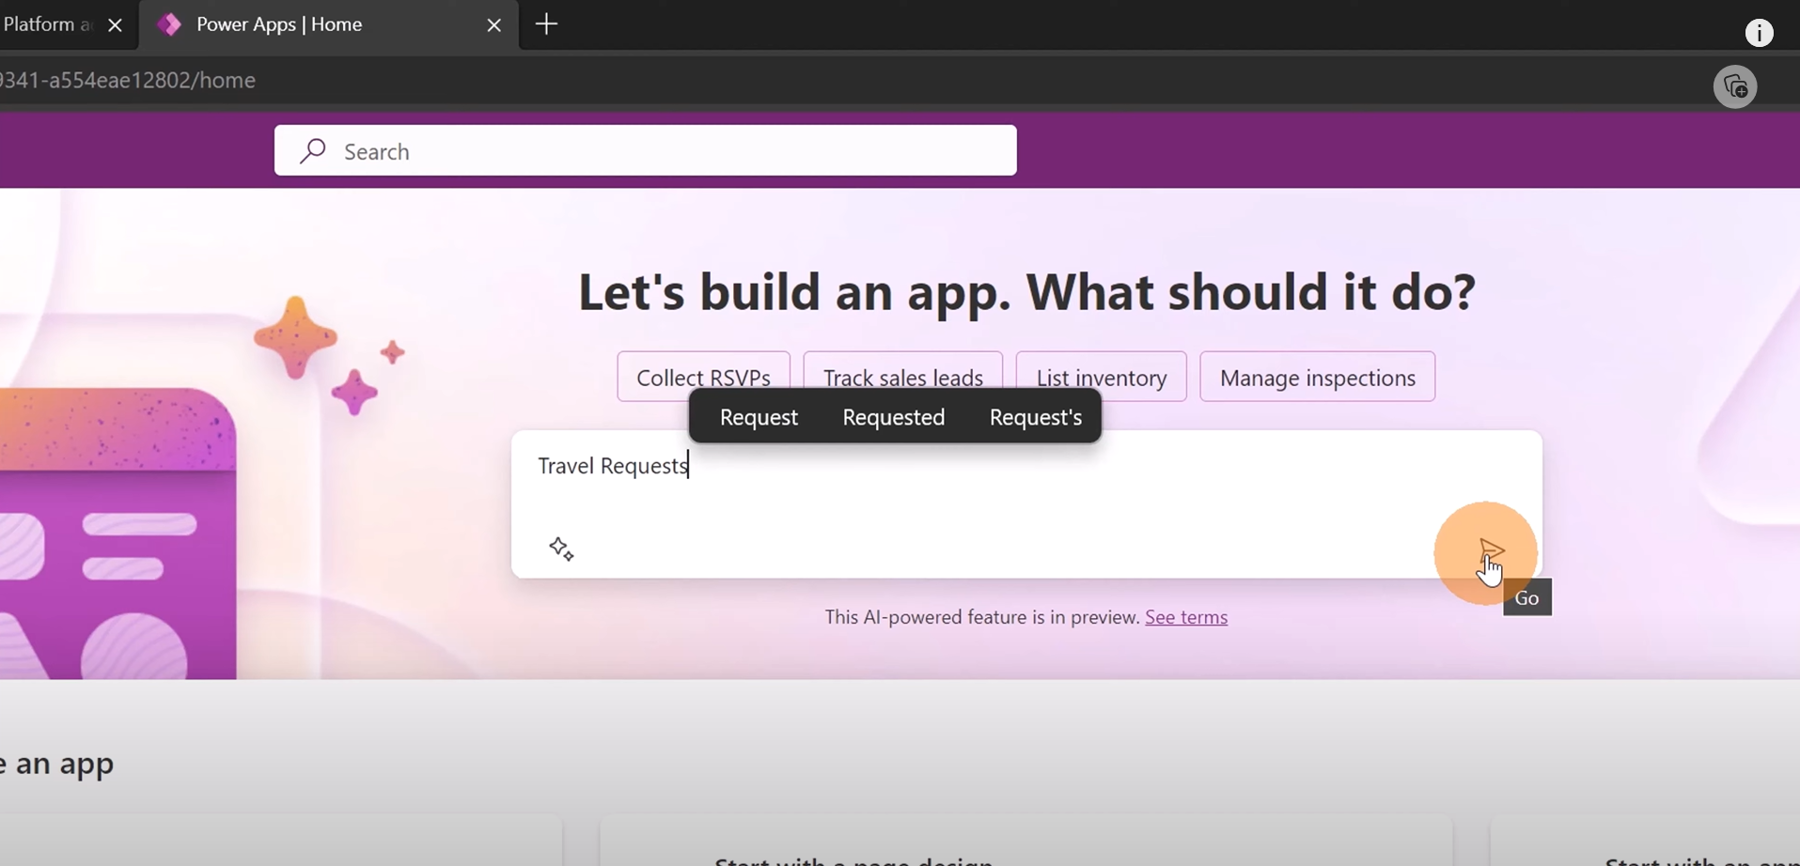The image size is (1800, 866).
Task: Select the "Request" autocomplete suggestion
Action: [x=758, y=417]
